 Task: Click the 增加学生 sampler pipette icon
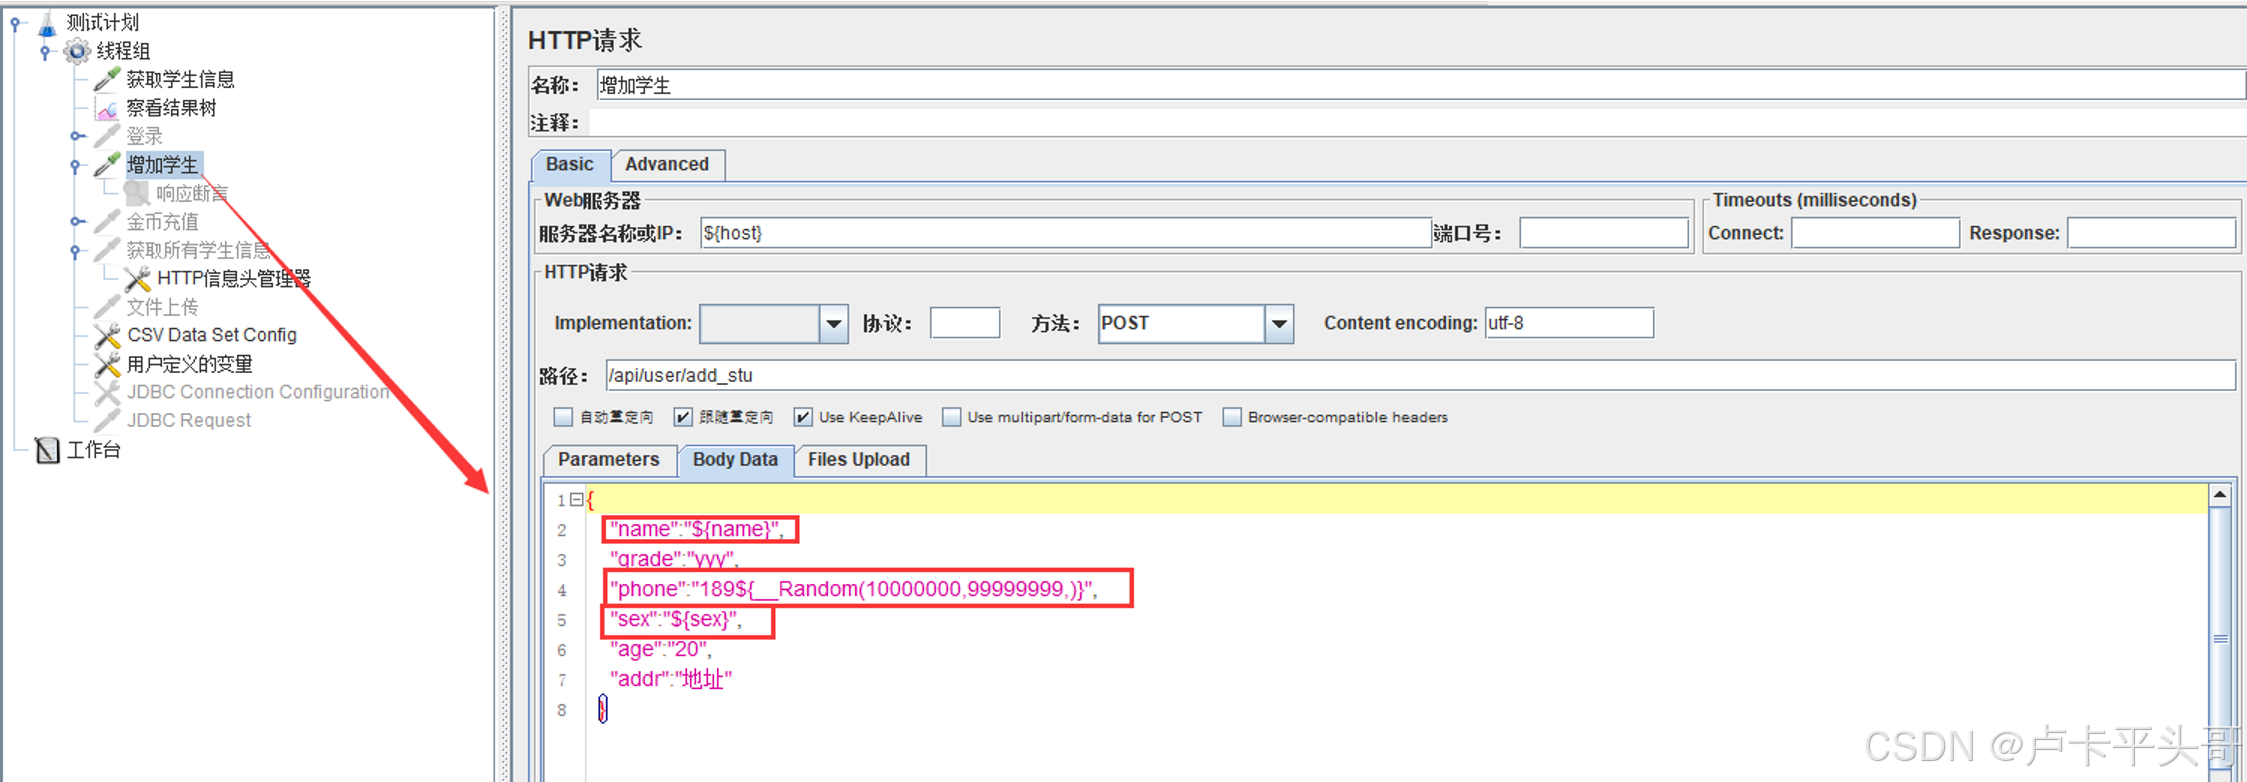point(107,165)
